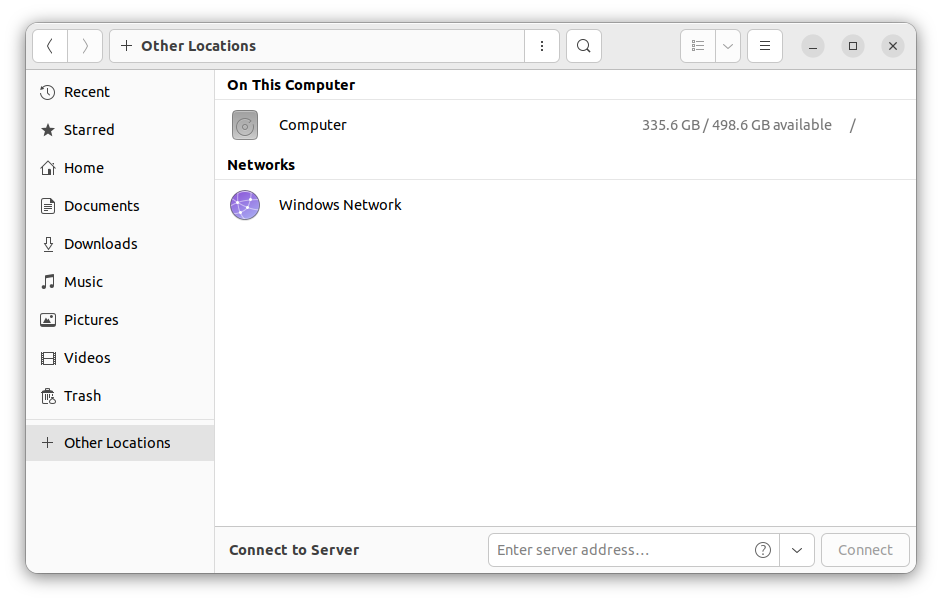The image size is (942, 602).
Task: Open Videos folder in sidebar
Action: click(x=120, y=358)
